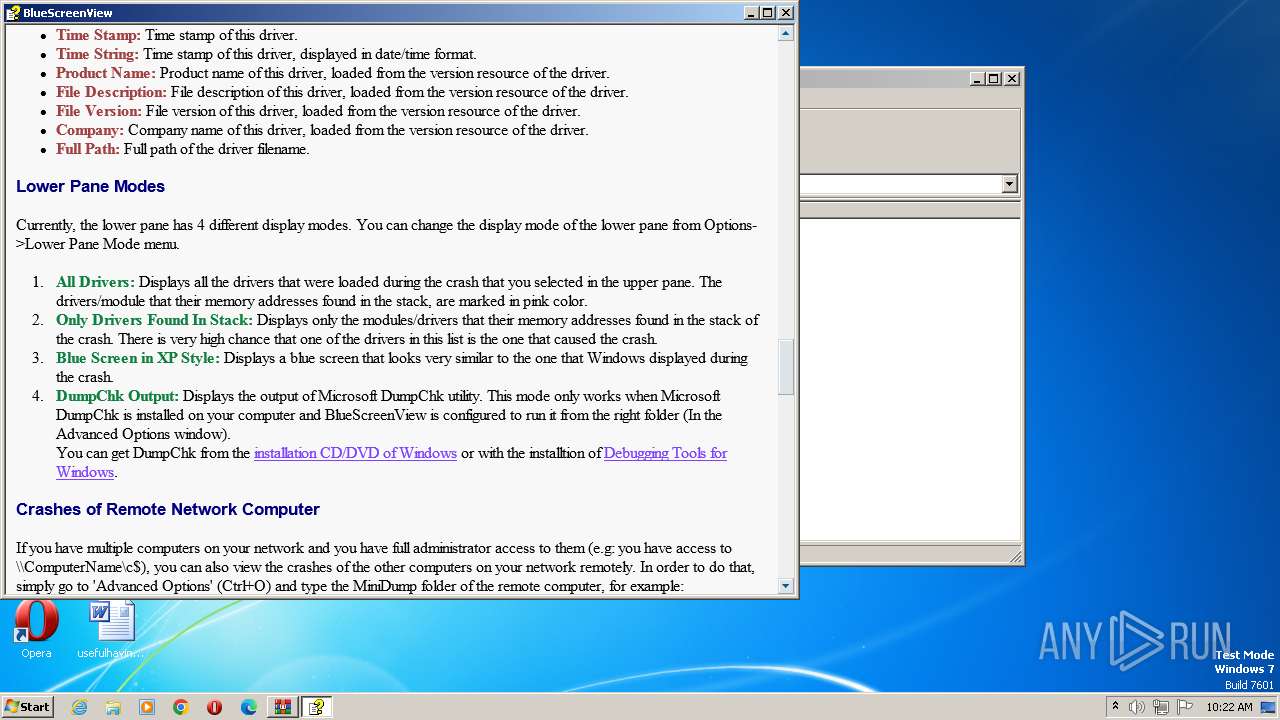Click the 'Only Drivers Found In Stack:' label
The height and width of the screenshot is (720, 1280).
[154, 320]
